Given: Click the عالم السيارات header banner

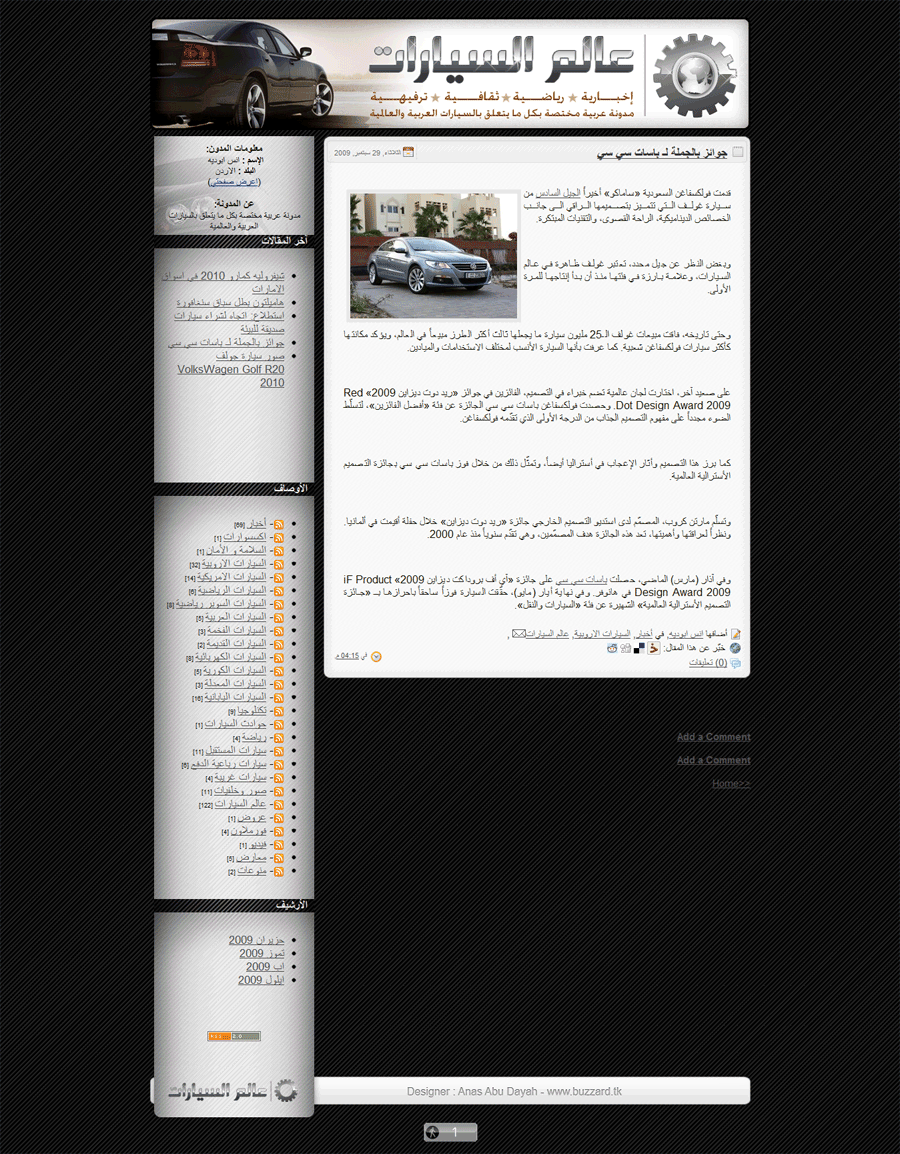Looking at the screenshot, I should (450, 74).
